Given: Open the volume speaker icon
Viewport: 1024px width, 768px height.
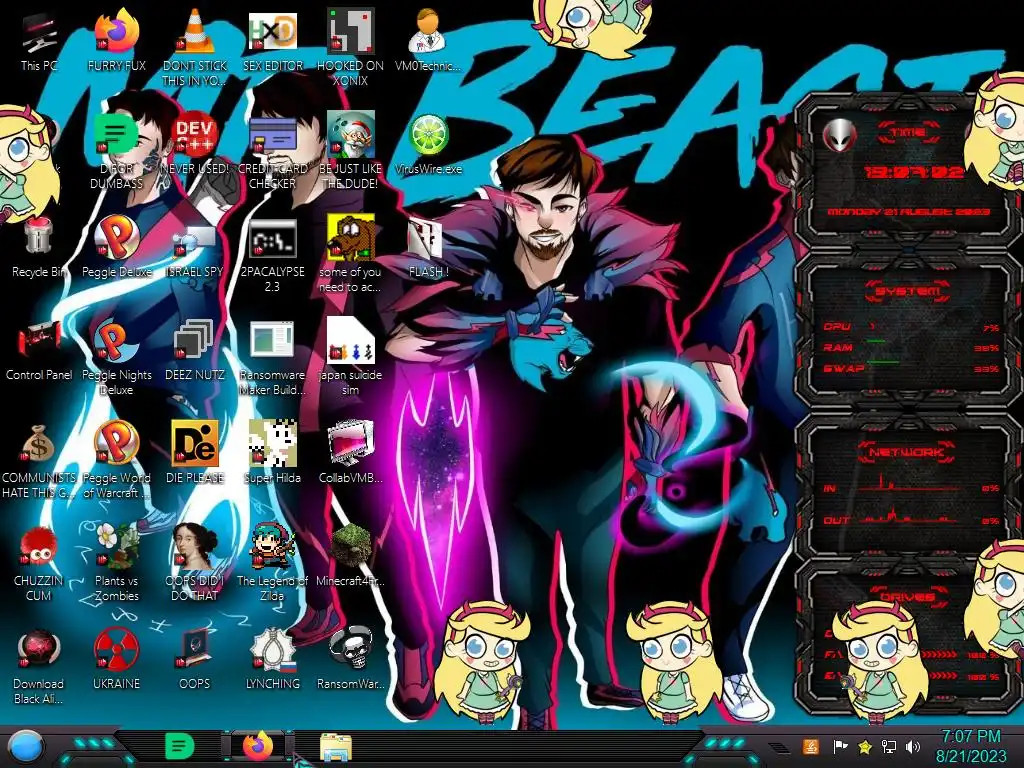Looking at the screenshot, I should pyautogui.click(x=913, y=746).
